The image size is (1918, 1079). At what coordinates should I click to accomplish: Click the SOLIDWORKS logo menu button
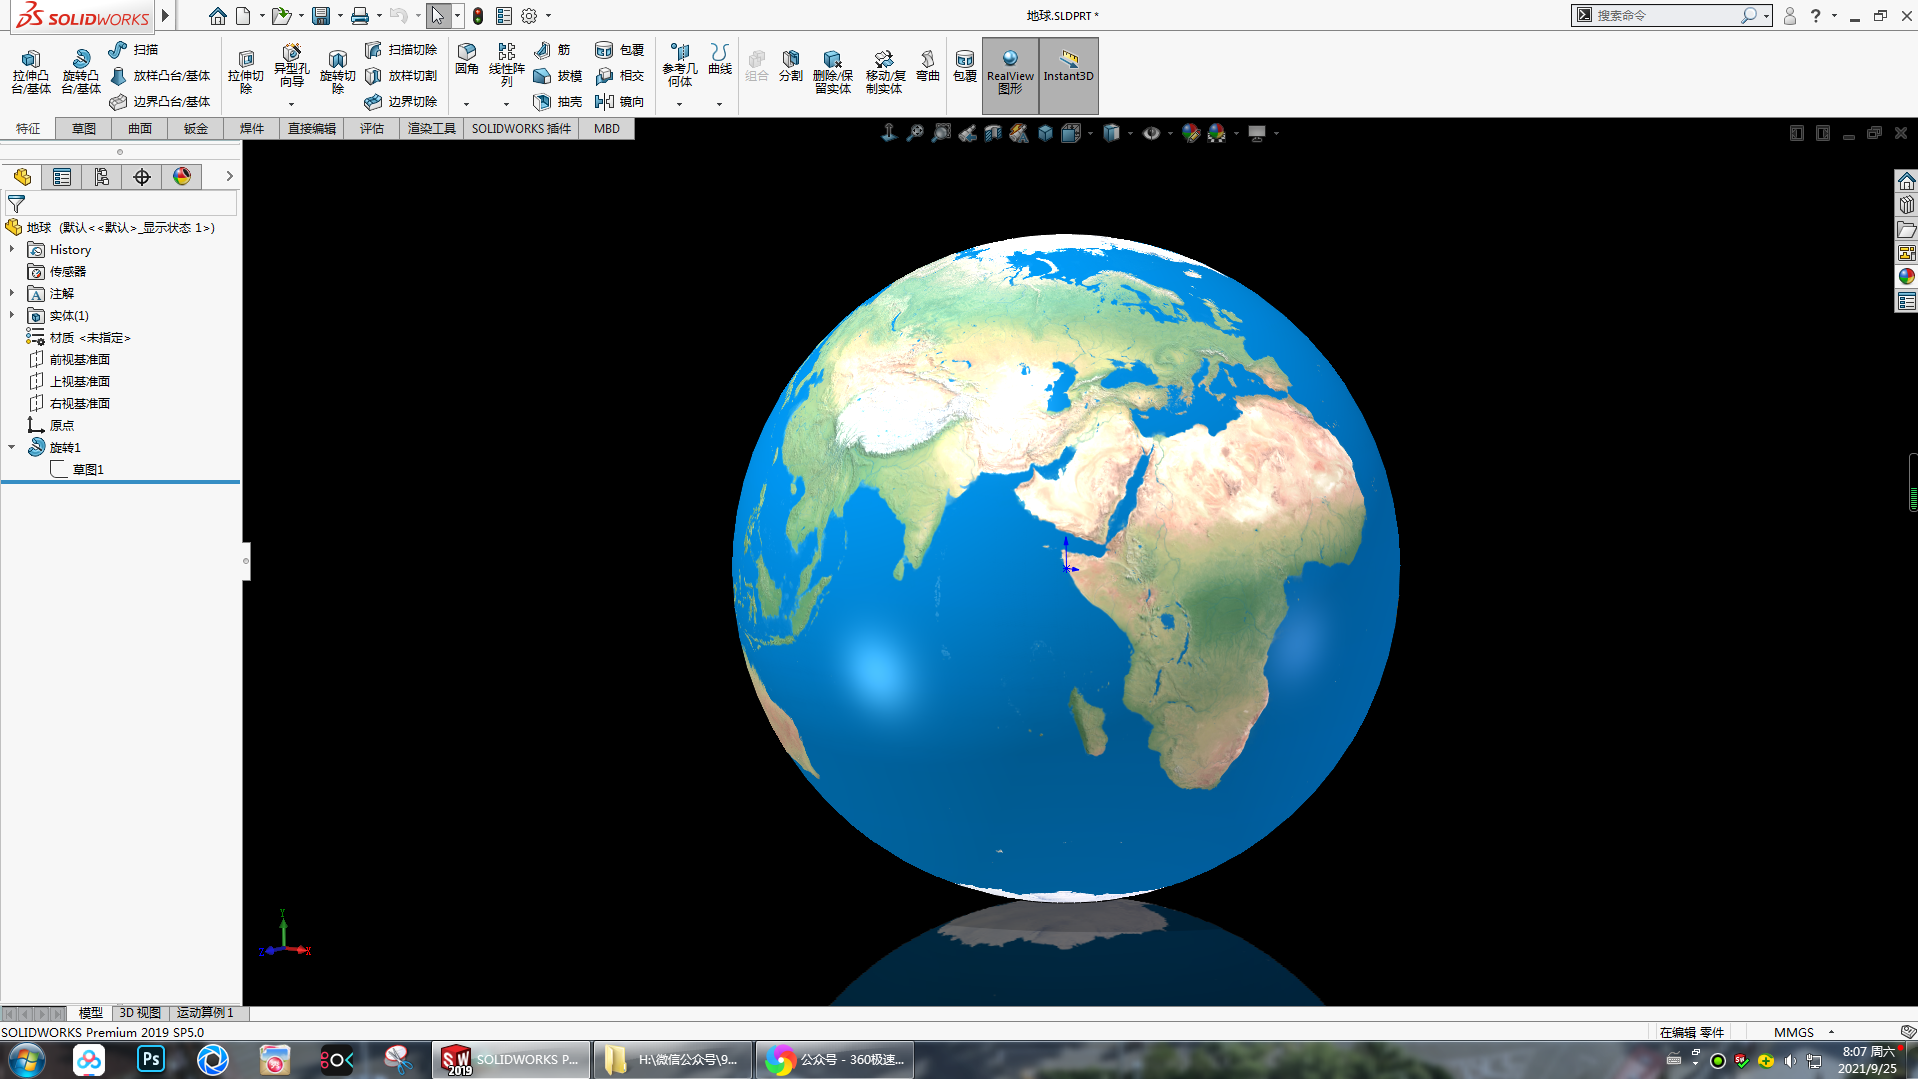(82, 16)
